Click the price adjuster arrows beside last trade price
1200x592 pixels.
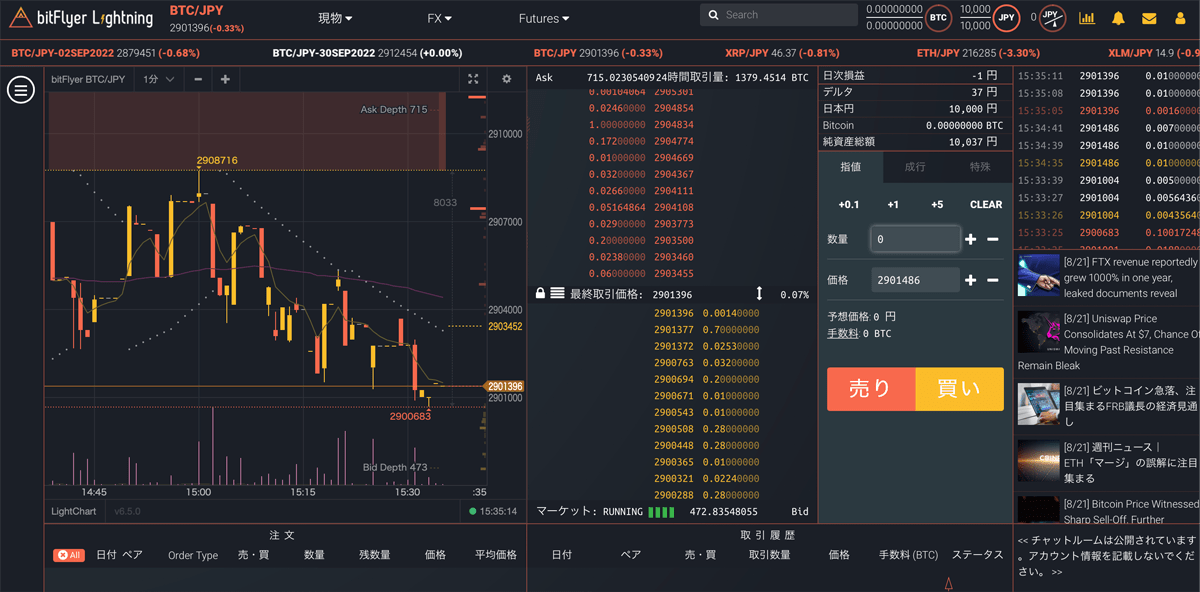tap(759, 295)
